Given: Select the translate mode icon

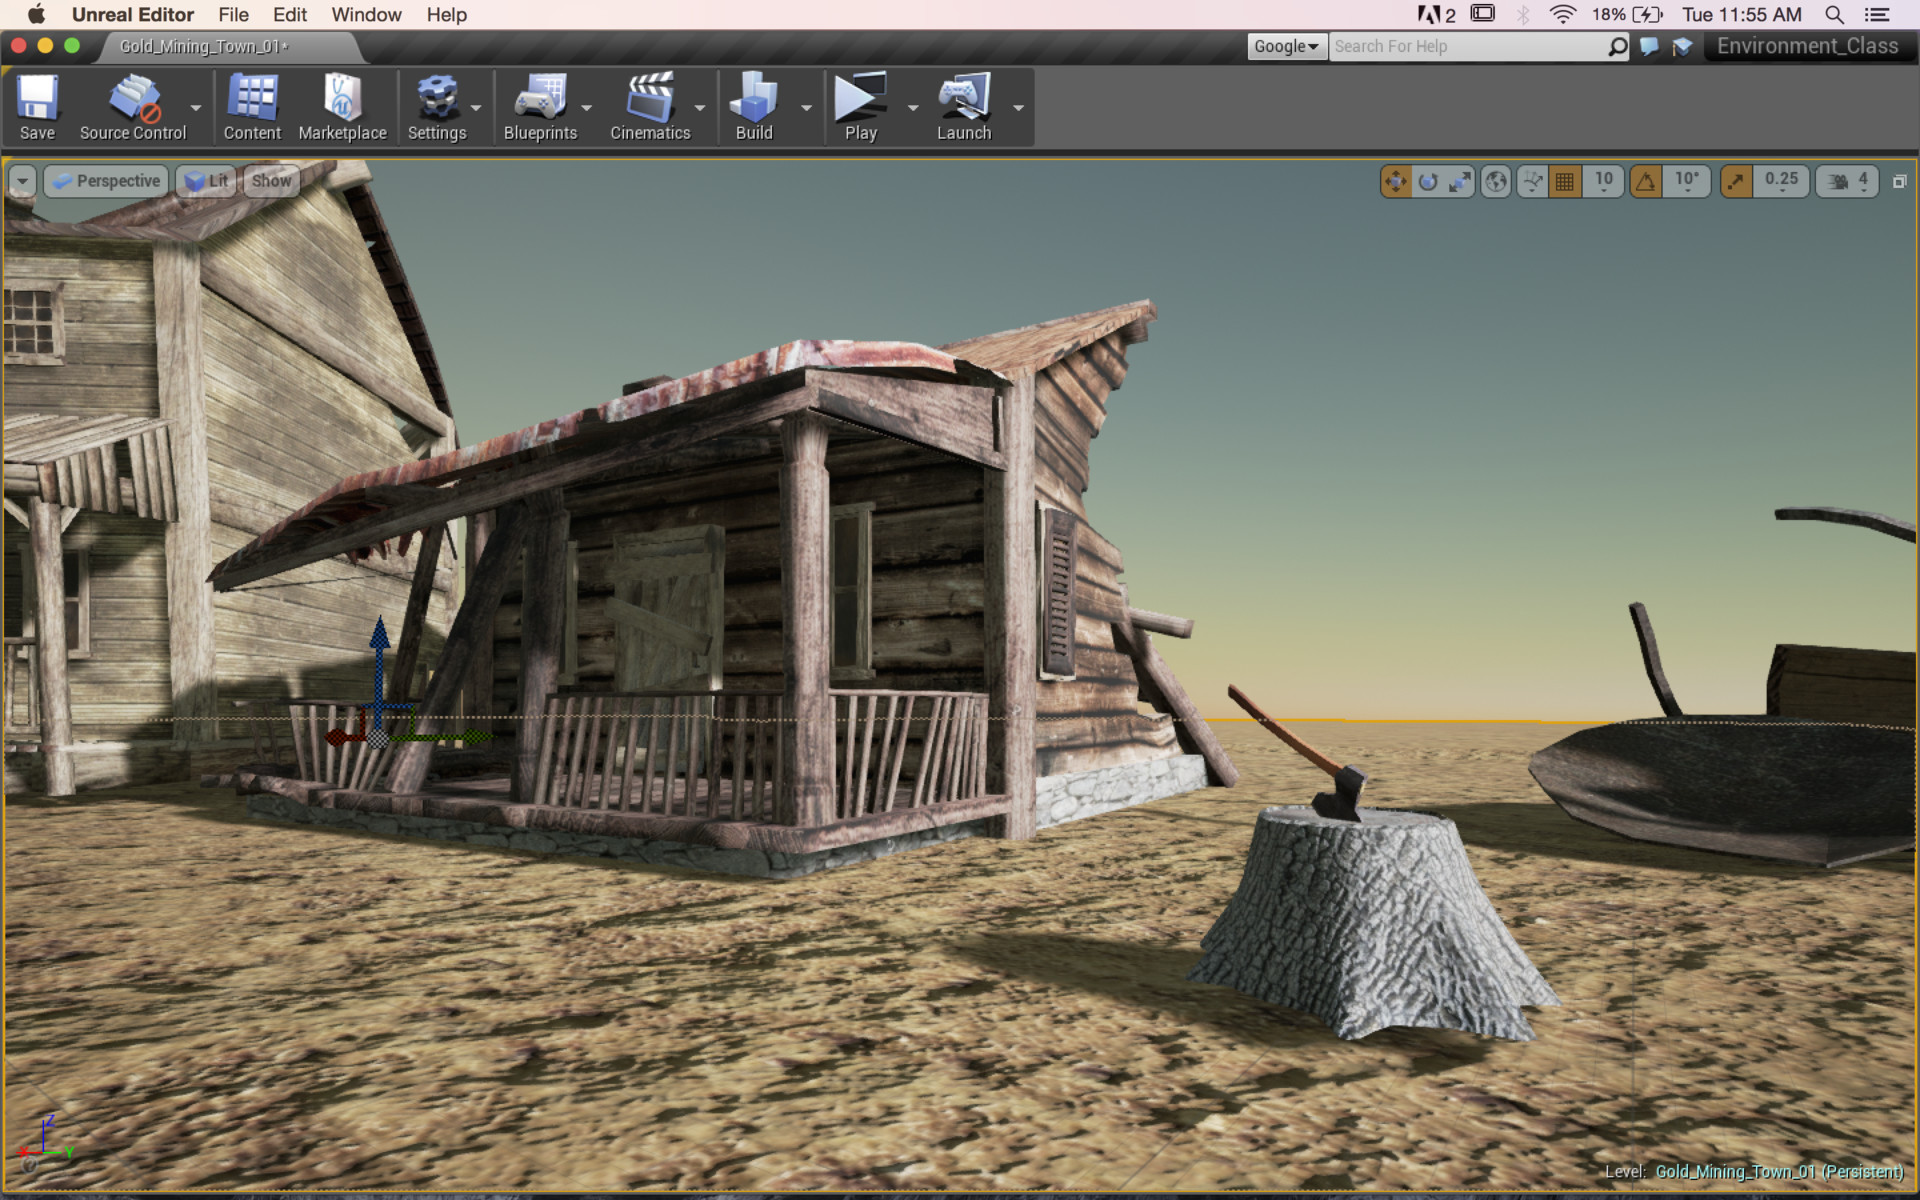Looking at the screenshot, I should click(x=1395, y=181).
